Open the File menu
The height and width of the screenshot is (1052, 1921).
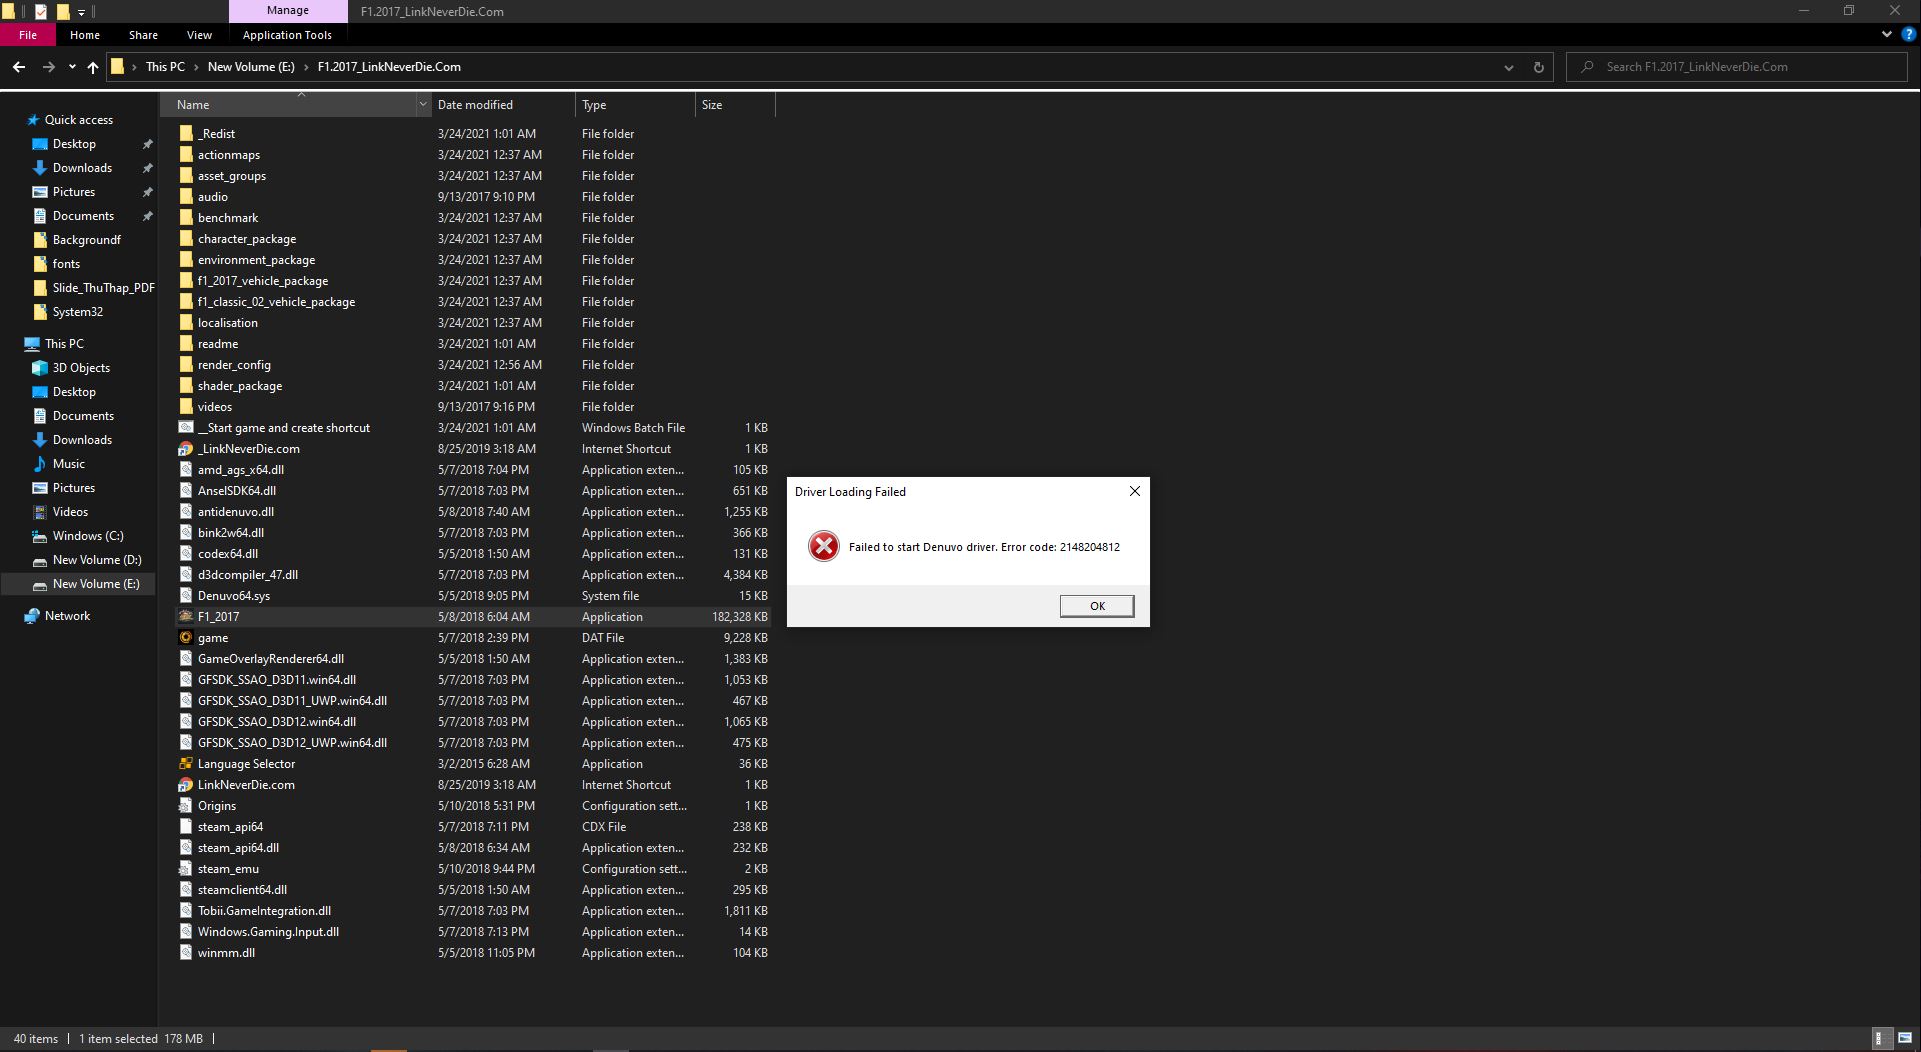(x=28, y=35)
